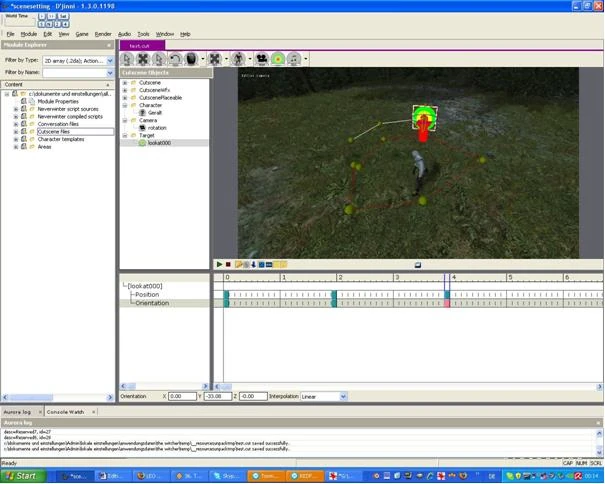This screenshot has height=484, width=605.
Task: Open dropdown arrow next to music note icon
Action: pyautogui.click(x=306, y=59)
